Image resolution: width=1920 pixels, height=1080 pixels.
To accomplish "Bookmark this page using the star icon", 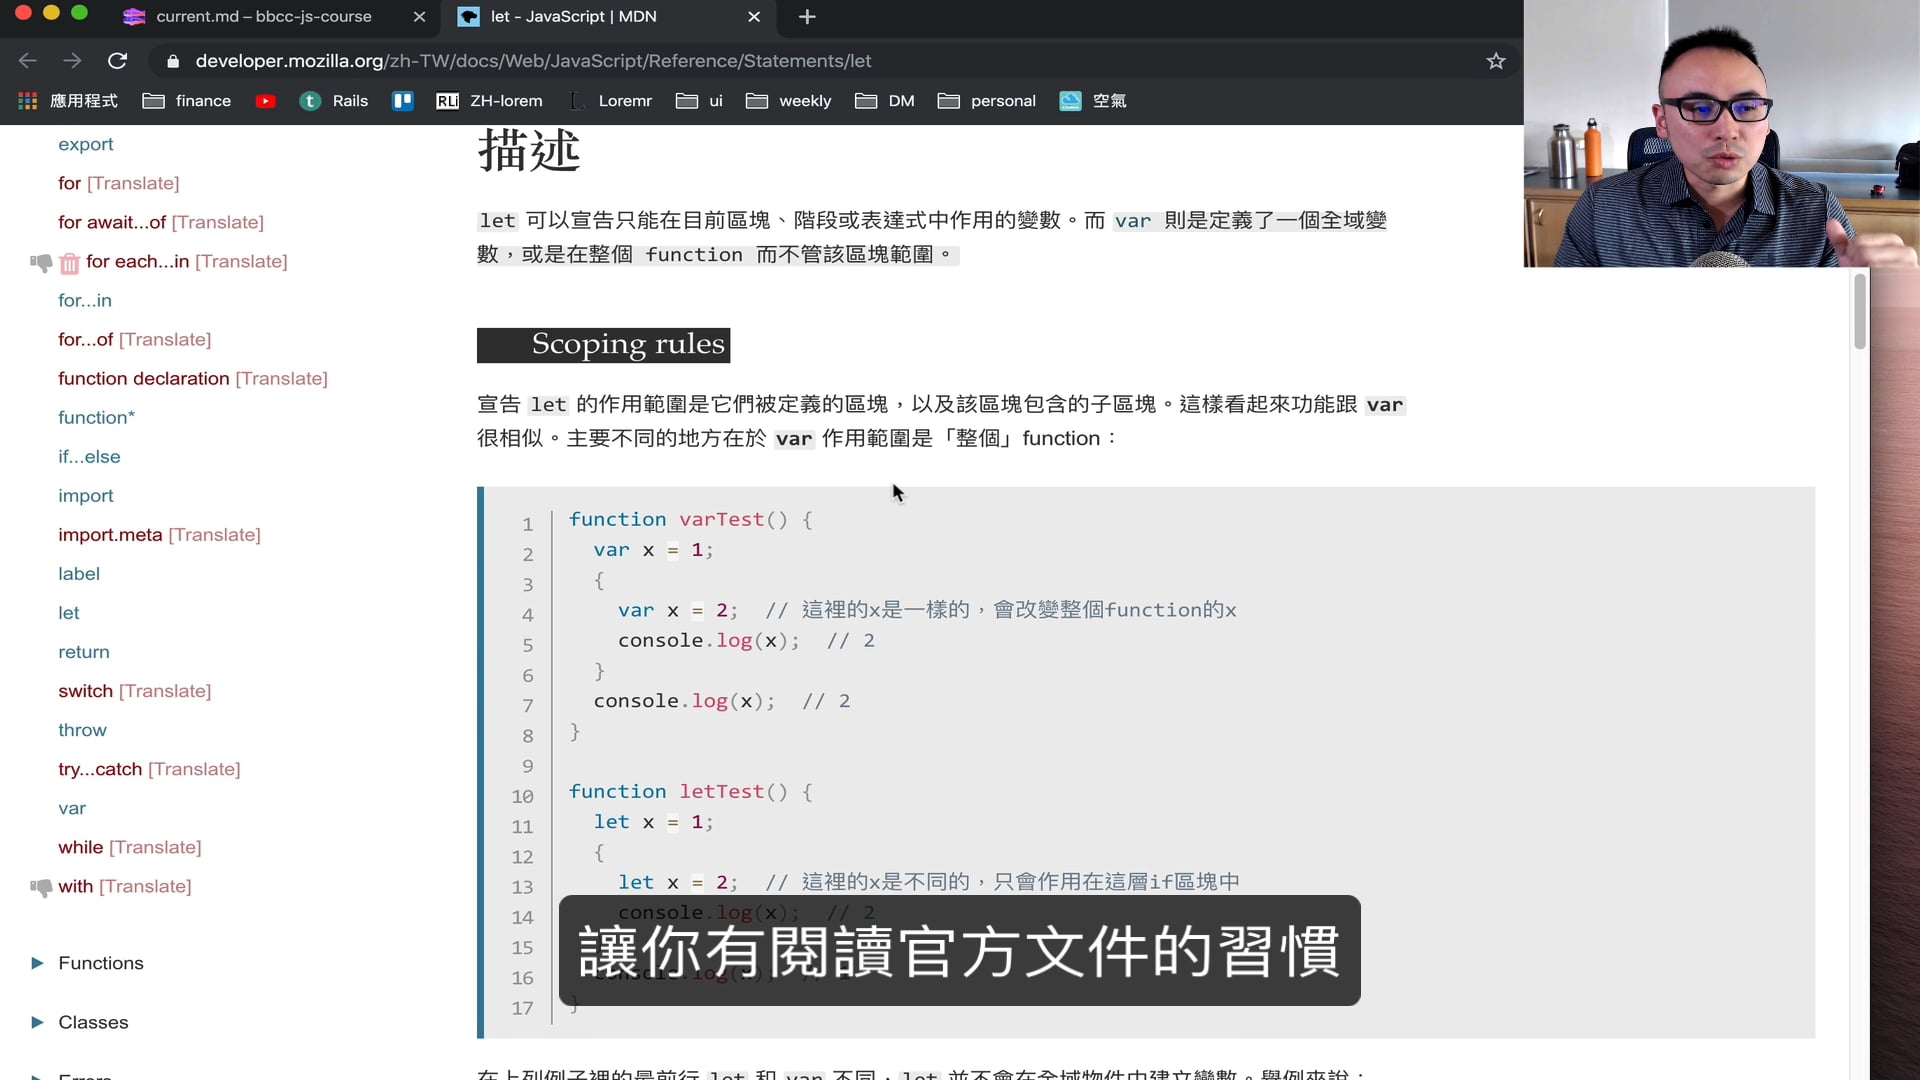I will pos(1494,61).
